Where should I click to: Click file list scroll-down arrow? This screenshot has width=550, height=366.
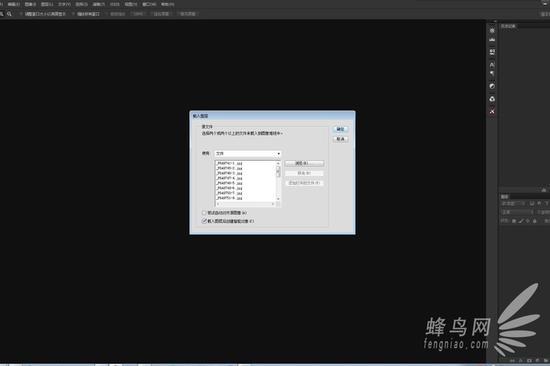tap(278, 199)
